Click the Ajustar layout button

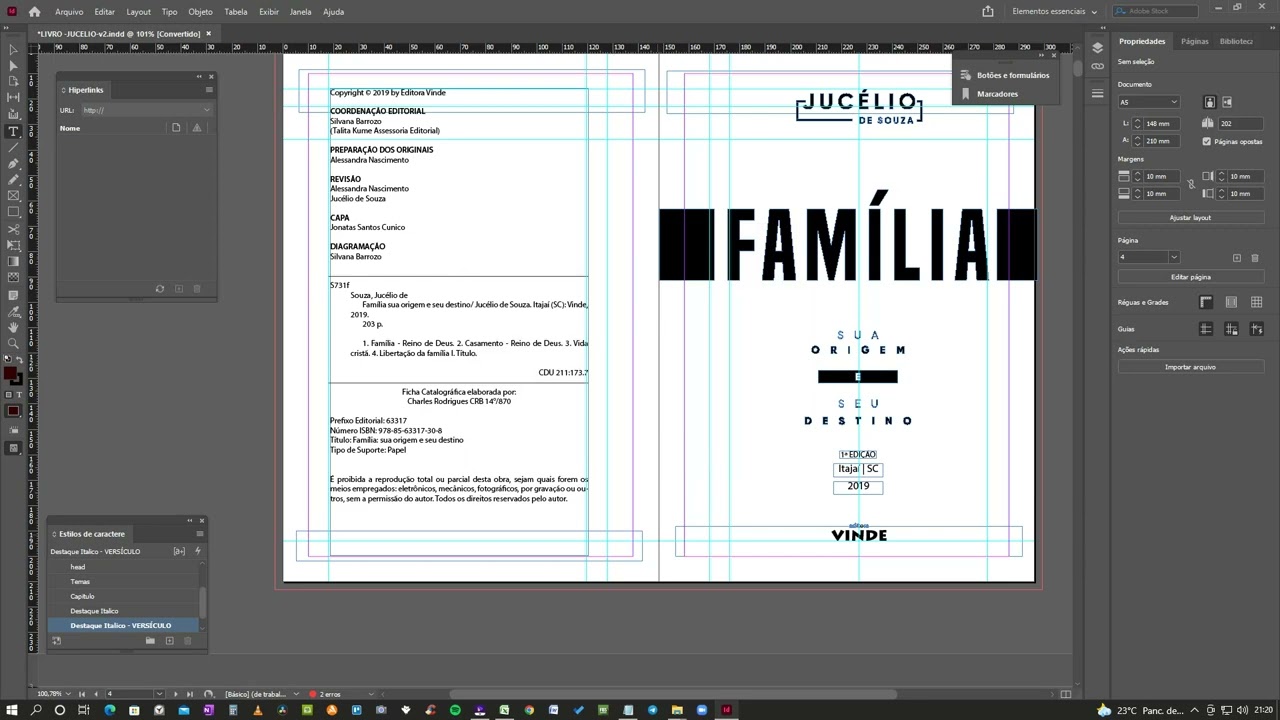[x=1190, y=217]
